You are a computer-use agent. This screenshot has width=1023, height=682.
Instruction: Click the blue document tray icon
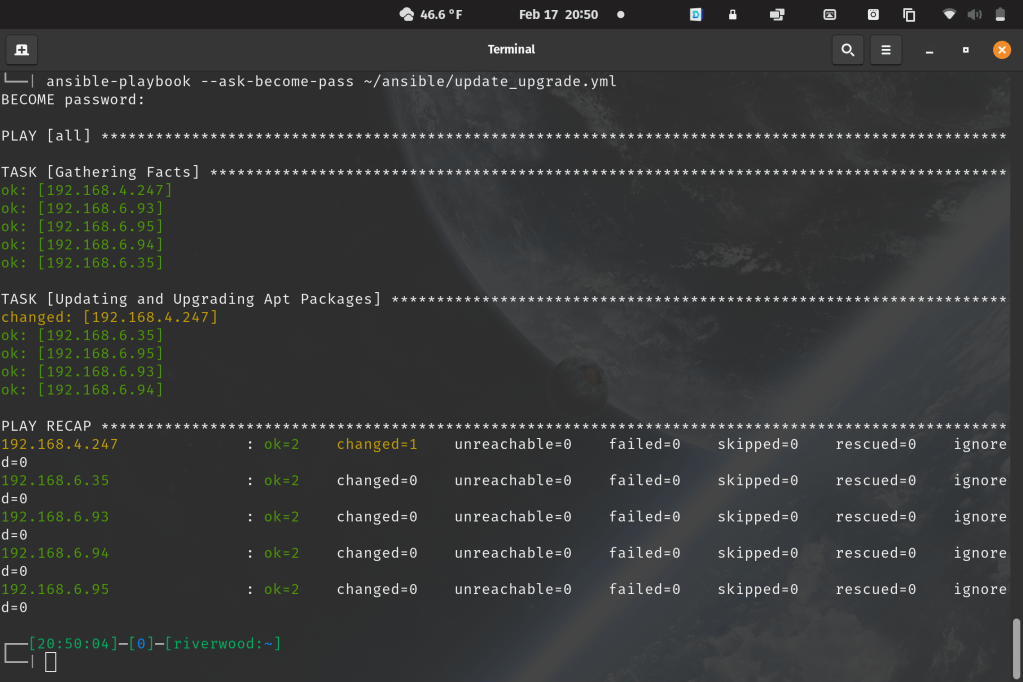click(696, 14)
